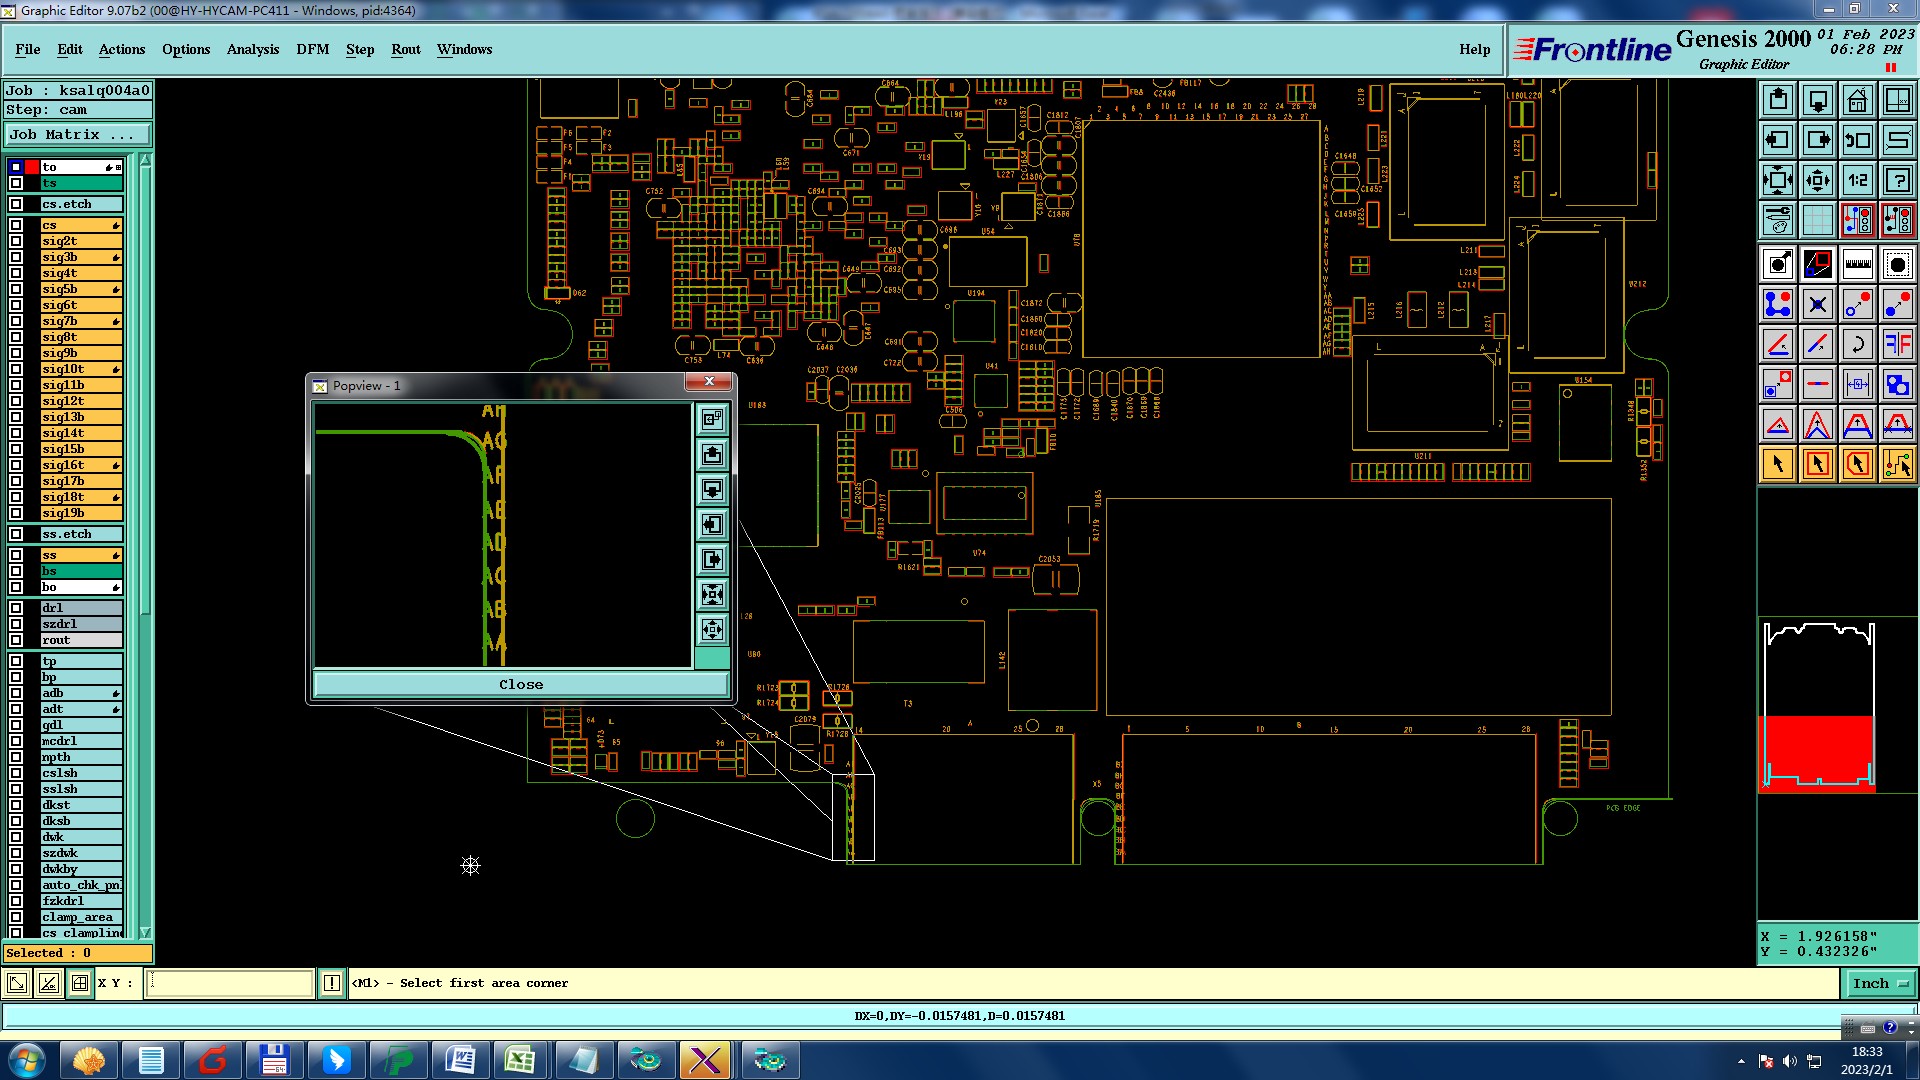
Task: Select the net selection arrow tool
Action: [x=1897, y=464]
